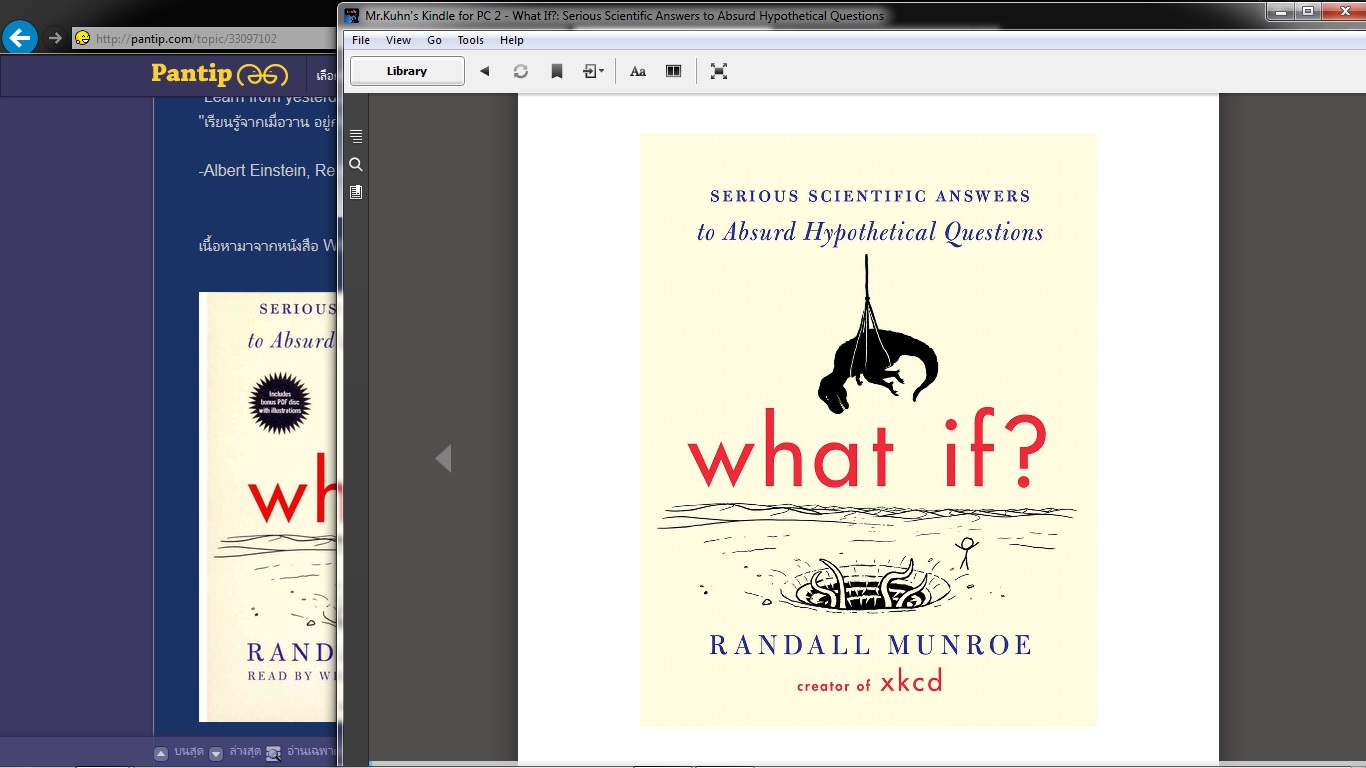Open the Notebook notes sidebar icon
1366x768 pixels.
click(356, 192)
